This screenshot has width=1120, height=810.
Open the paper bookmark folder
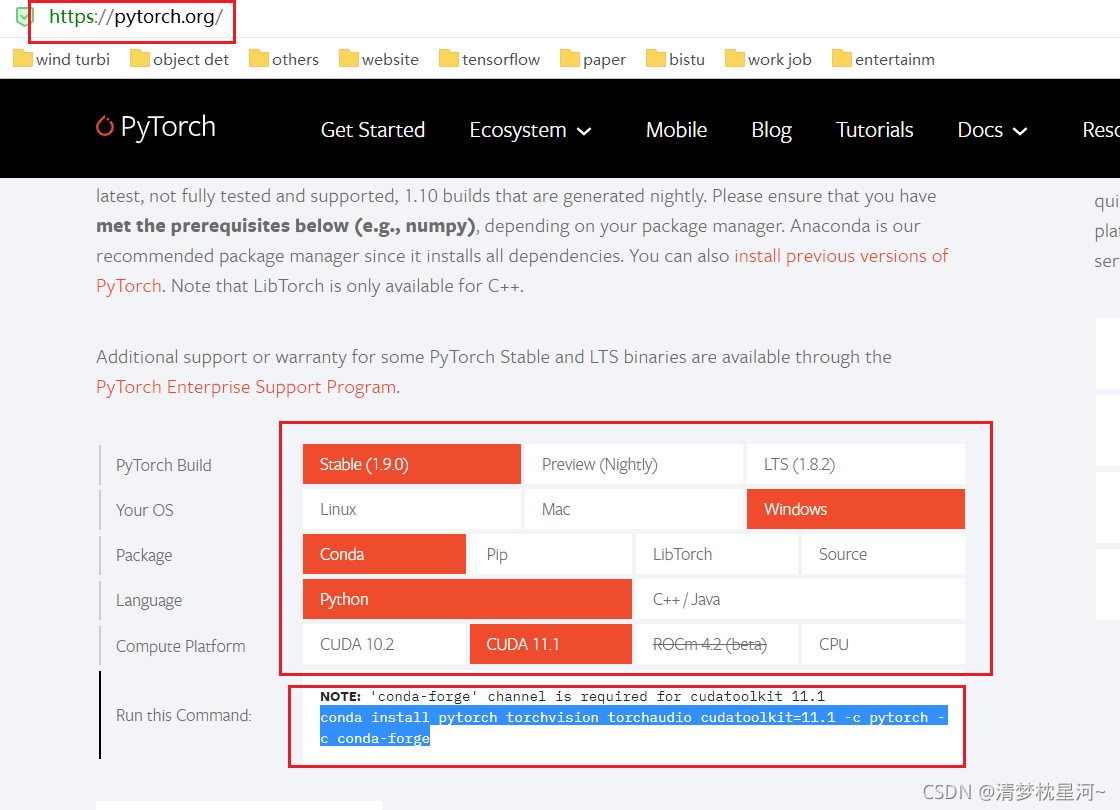tap(593, 59)
